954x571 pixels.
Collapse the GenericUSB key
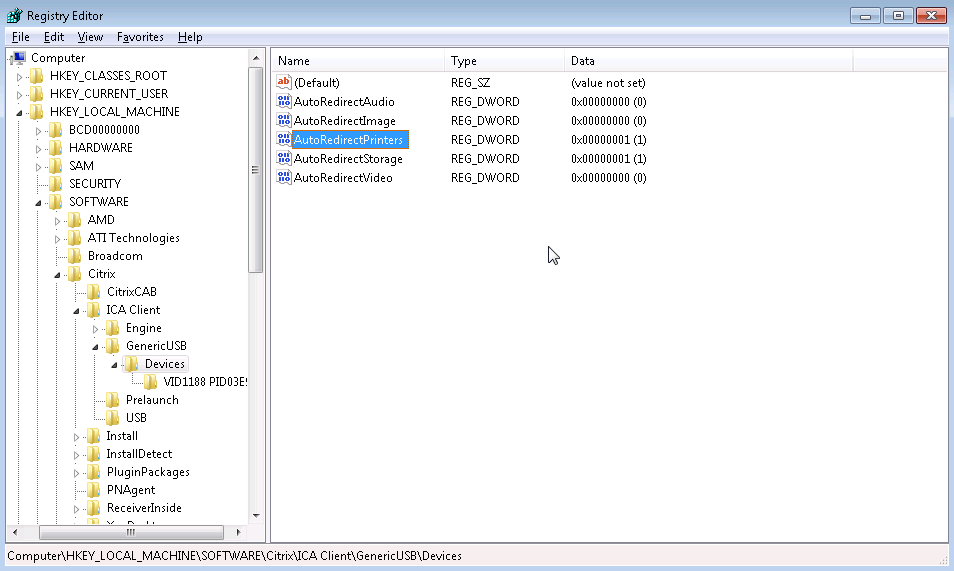pos(95,347)
